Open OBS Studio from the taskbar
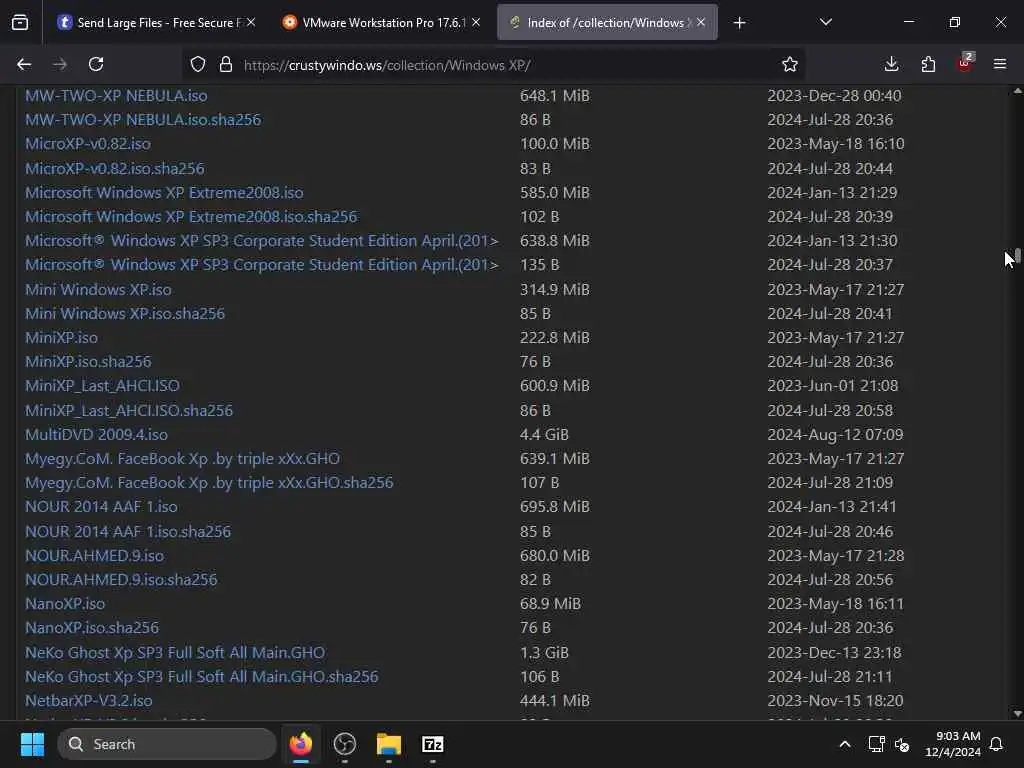Screen dimensions: 1024x768 click(345, 744)
